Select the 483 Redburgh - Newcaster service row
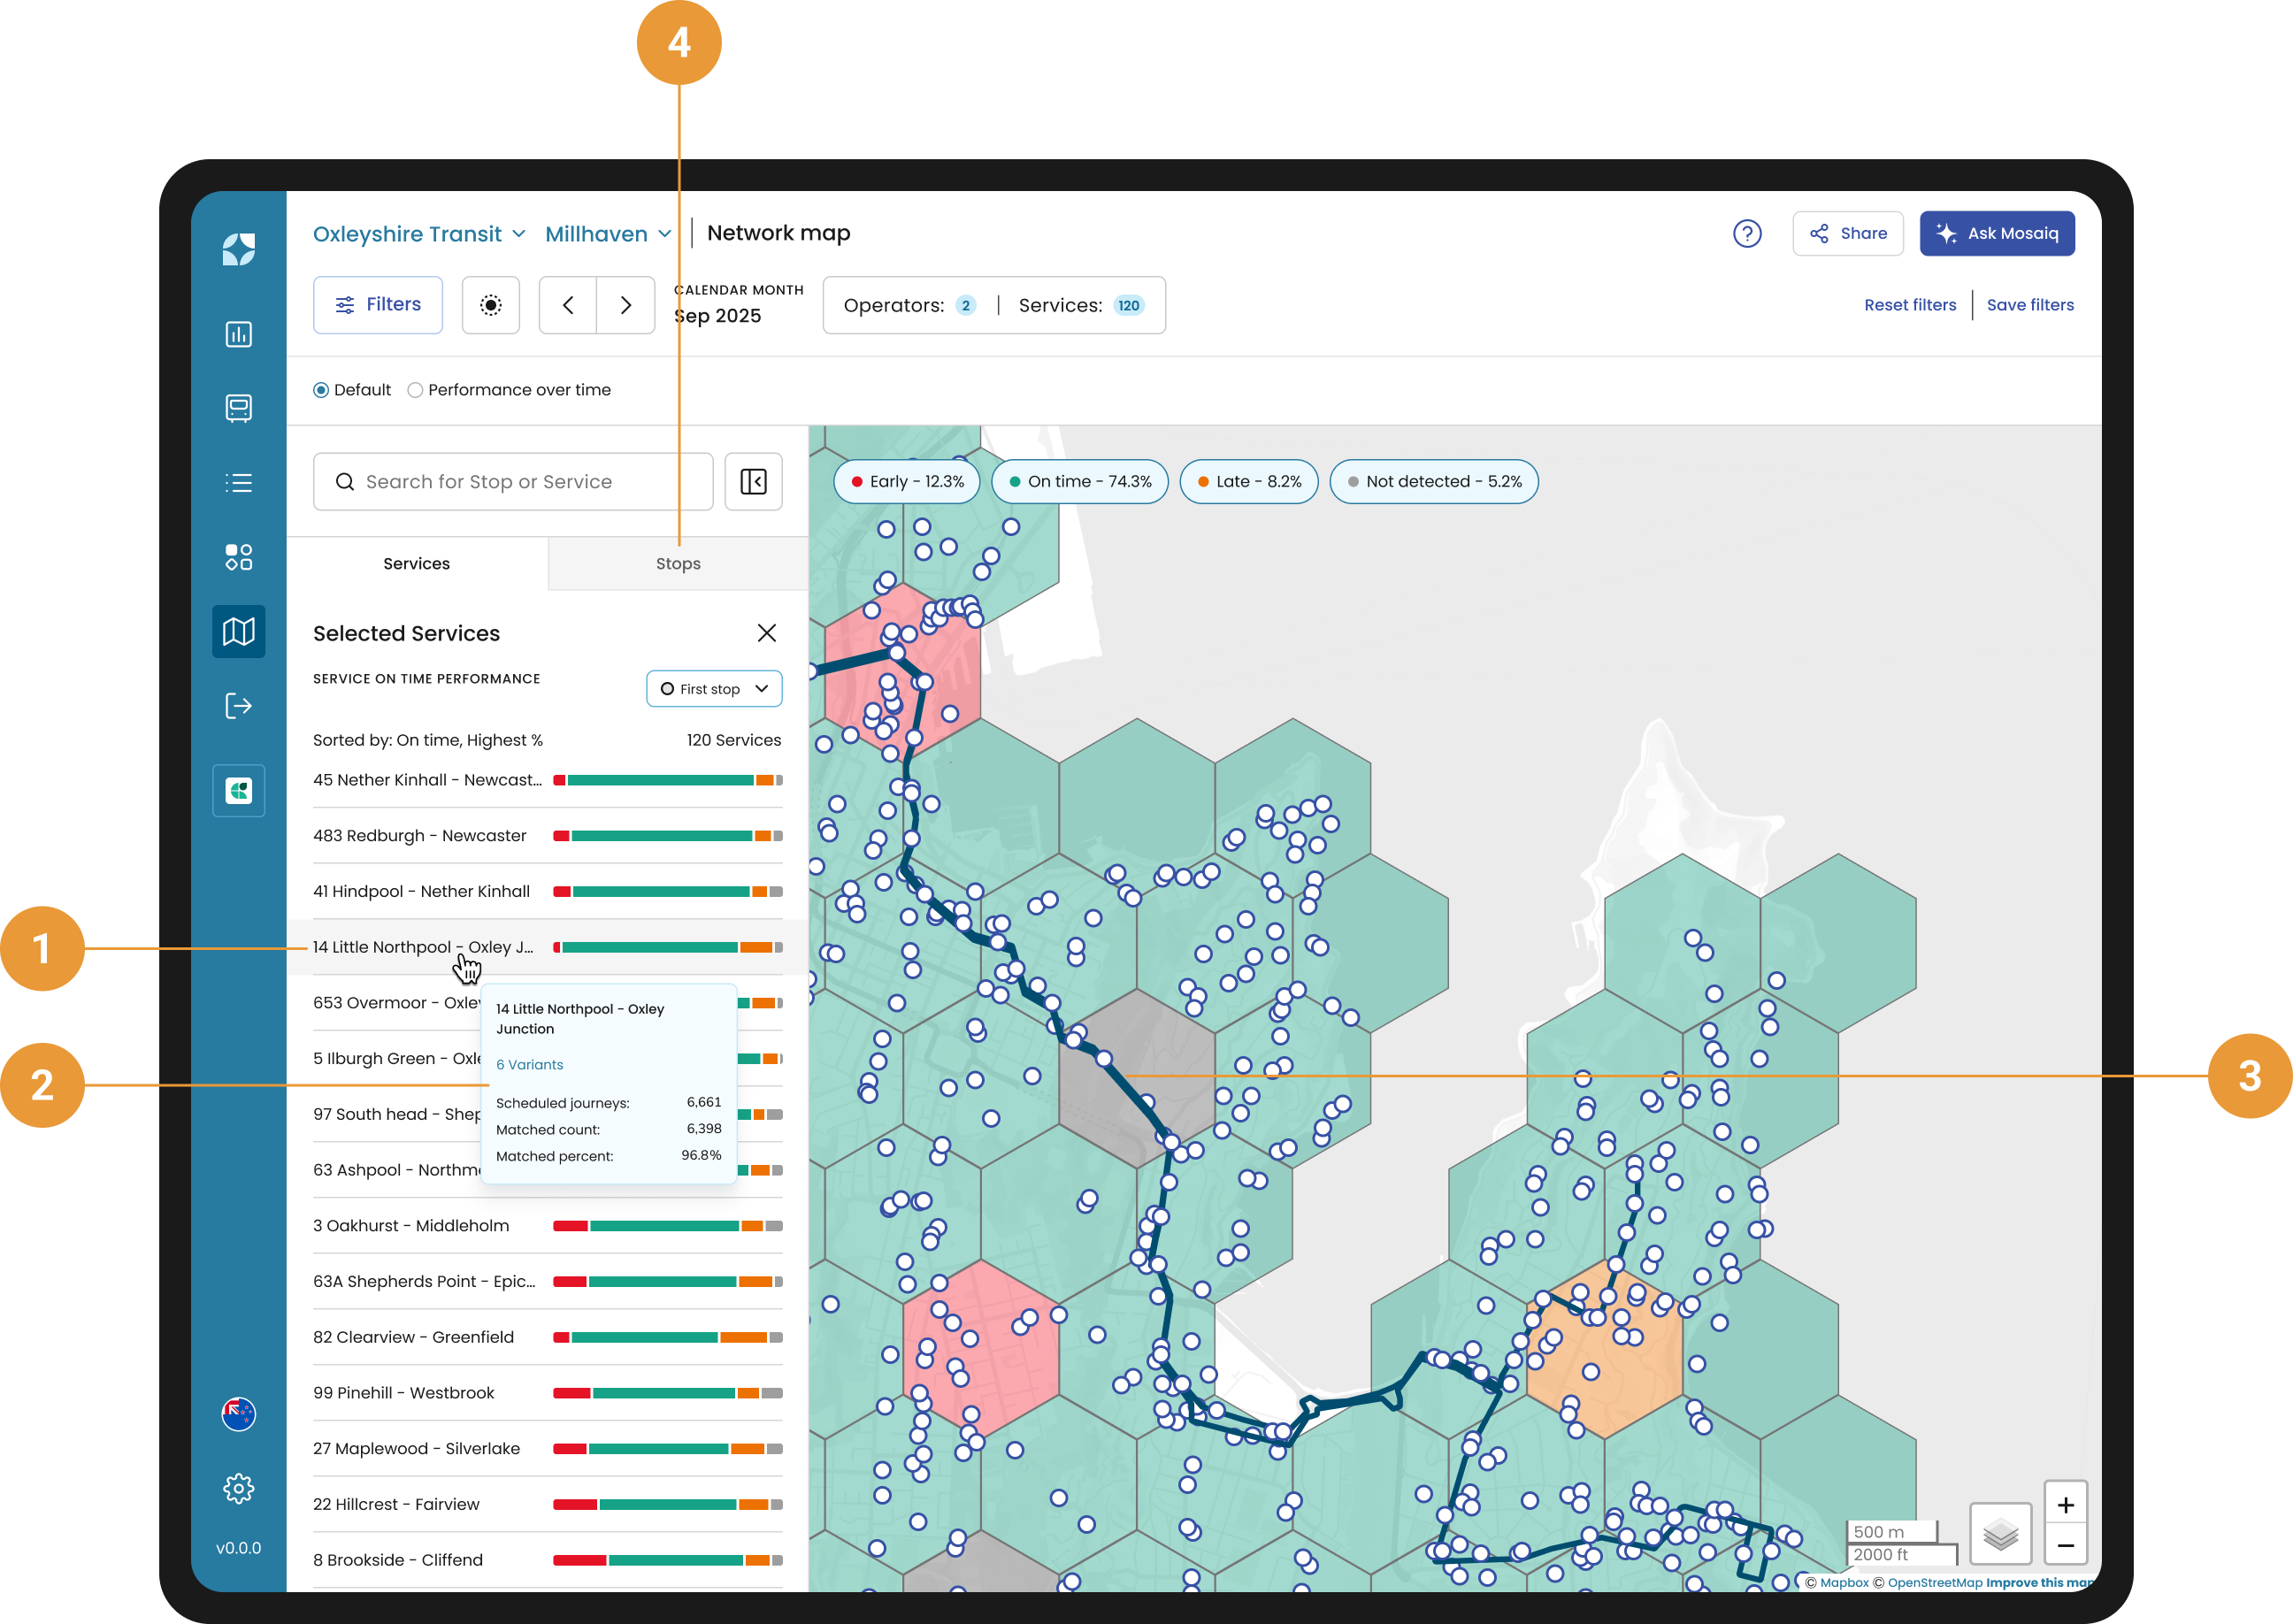The width and height of the screenshot is (2293, 1624). coord(547,836)
